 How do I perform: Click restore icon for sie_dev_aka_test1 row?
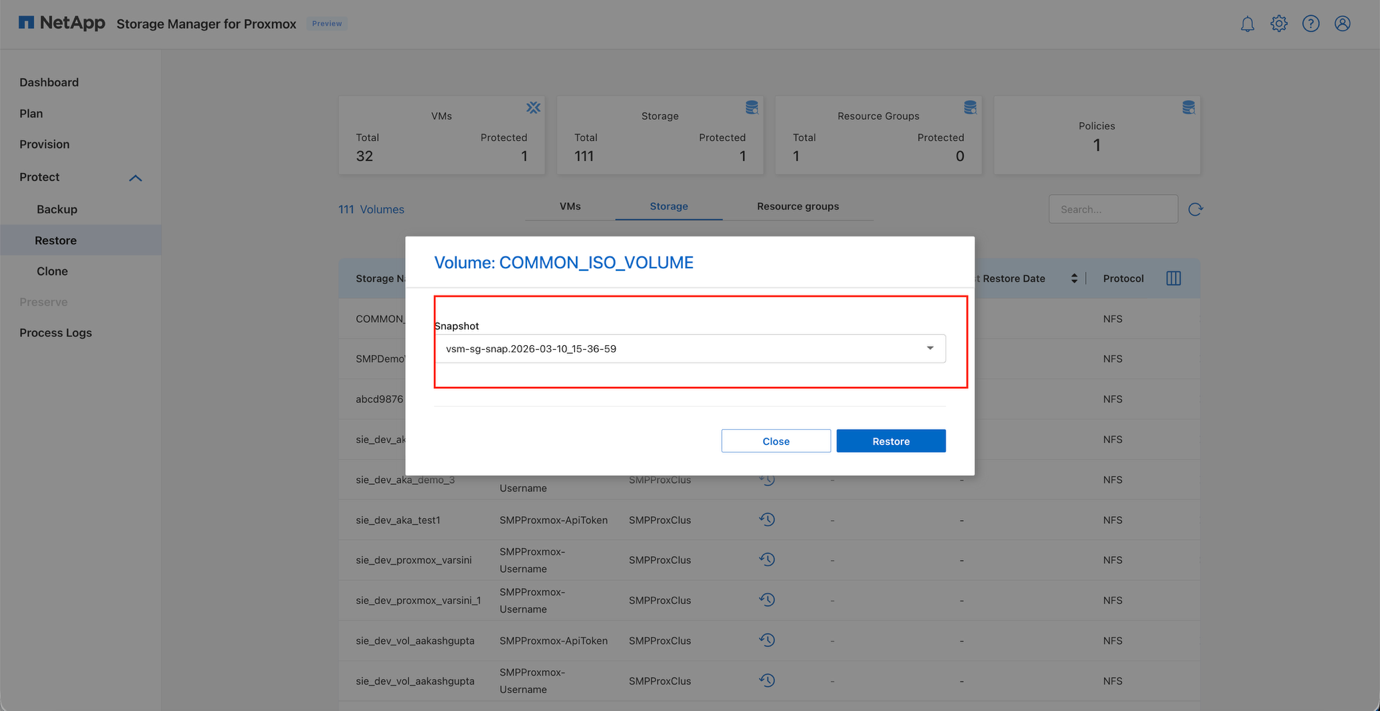pyautogui.click(x=767, y=520)
